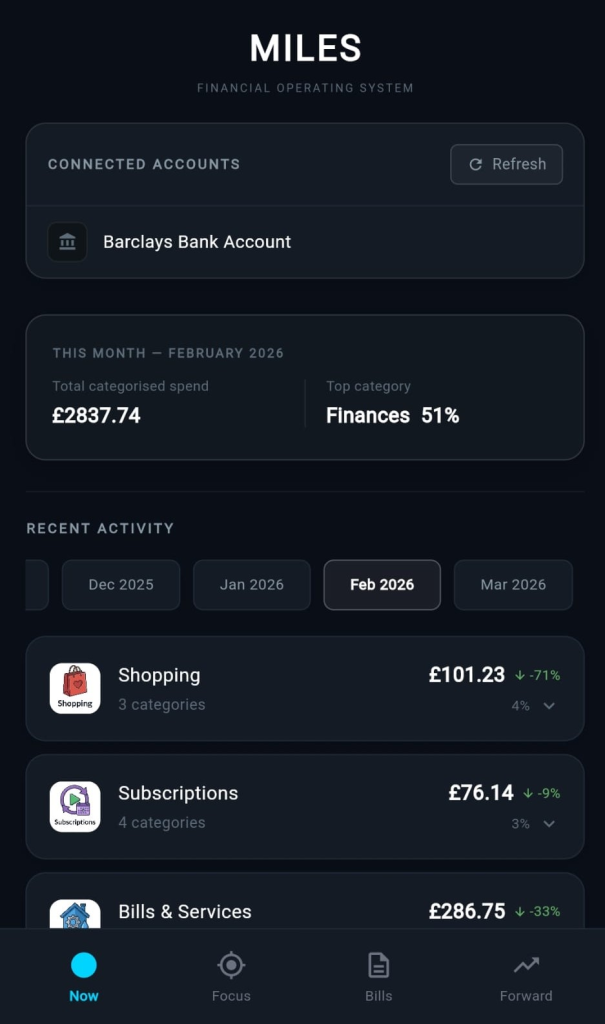Expand the Shopping category chevron

548,706
